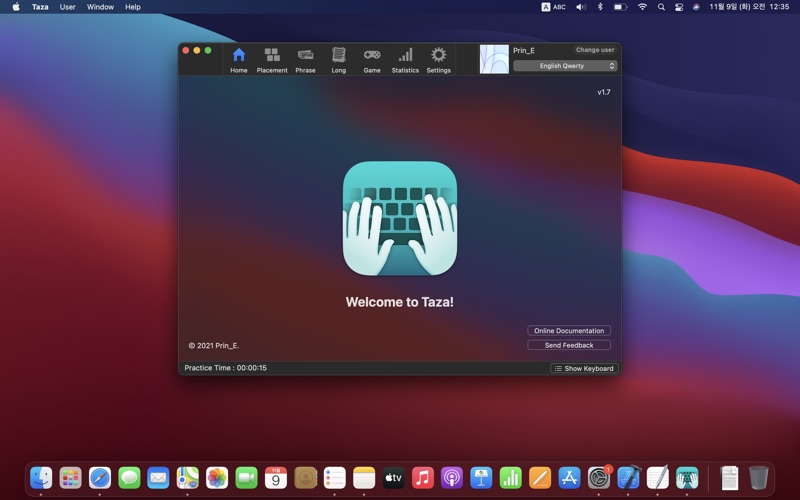Open App Store from the dock
The width and height of the screenshot is (800, 500).
(x=569, y=478)
